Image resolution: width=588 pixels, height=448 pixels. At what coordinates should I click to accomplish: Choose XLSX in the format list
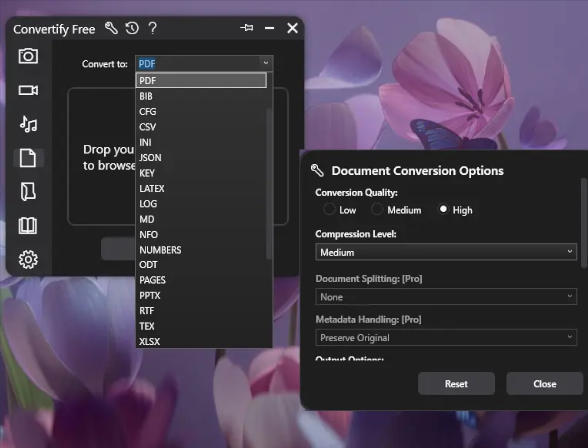click(201, 342)
